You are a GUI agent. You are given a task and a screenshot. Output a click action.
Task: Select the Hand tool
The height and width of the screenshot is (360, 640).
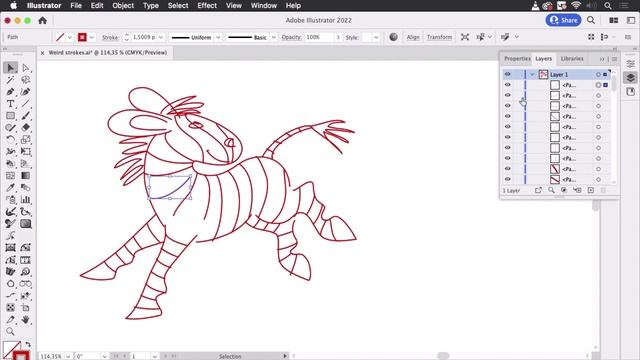(x=26, y=320)
